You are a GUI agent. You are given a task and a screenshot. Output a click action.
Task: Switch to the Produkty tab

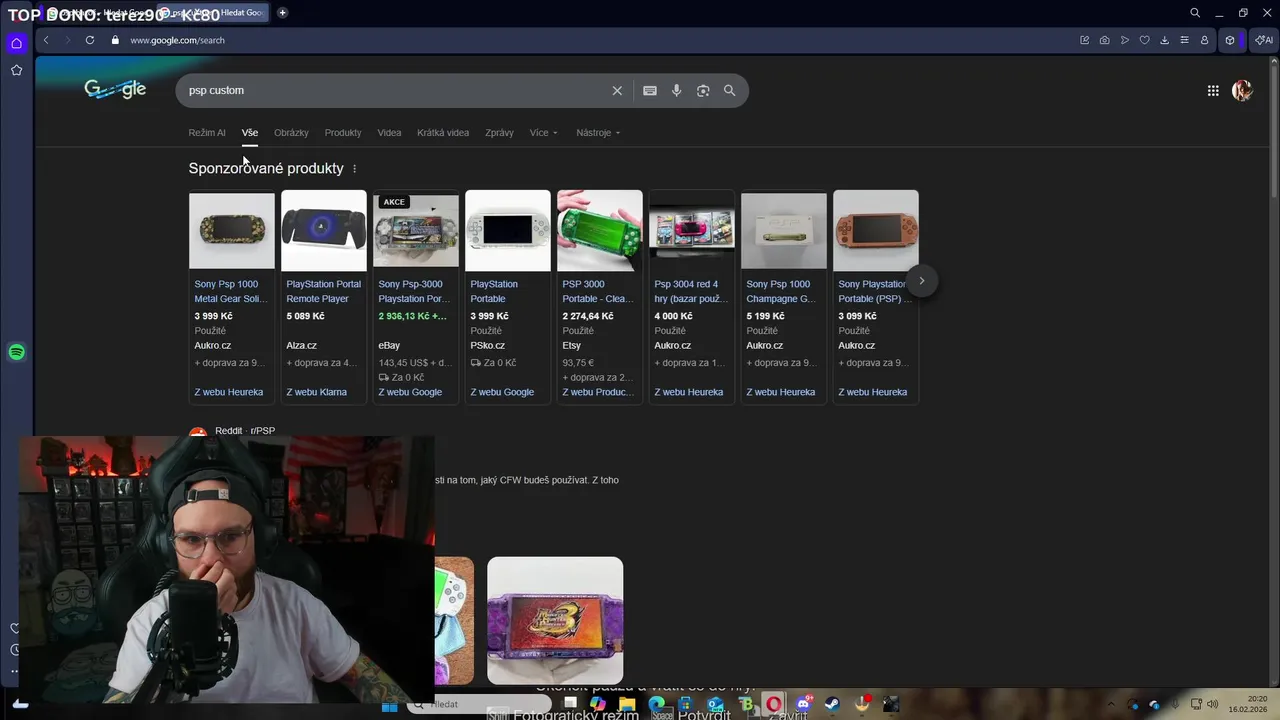[x=343, y=133]
